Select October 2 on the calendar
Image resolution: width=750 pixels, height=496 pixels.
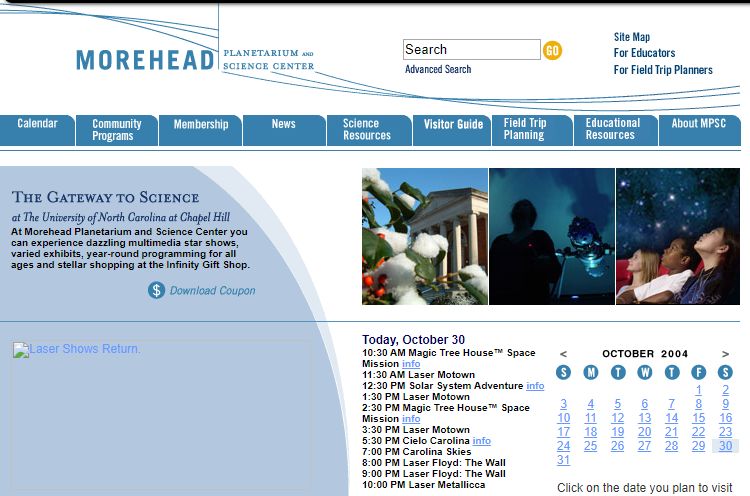(726, 390)
